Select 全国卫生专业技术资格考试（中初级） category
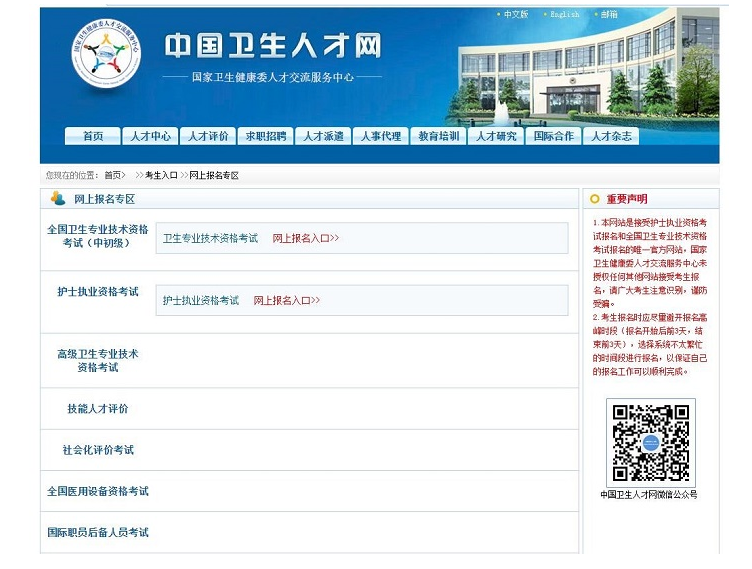 tap(97, 236)
